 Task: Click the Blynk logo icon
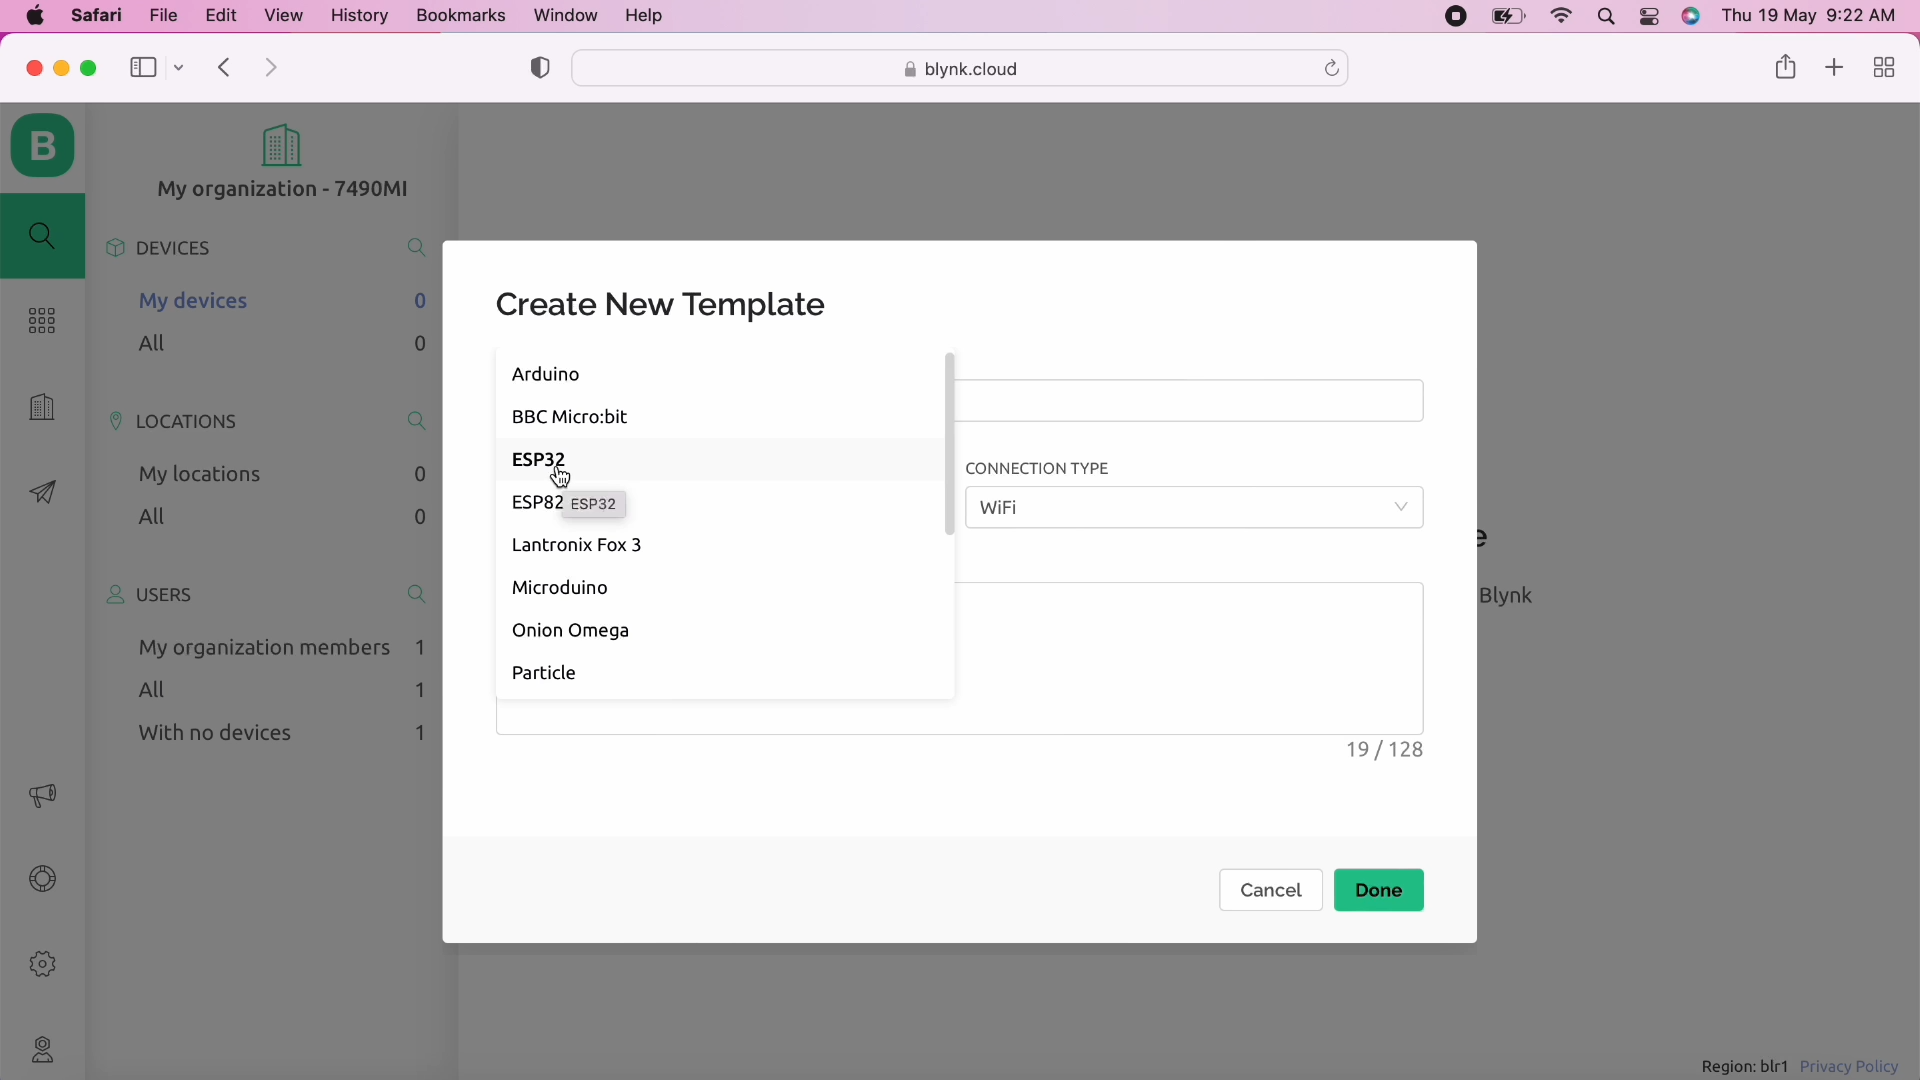point(43,147)
